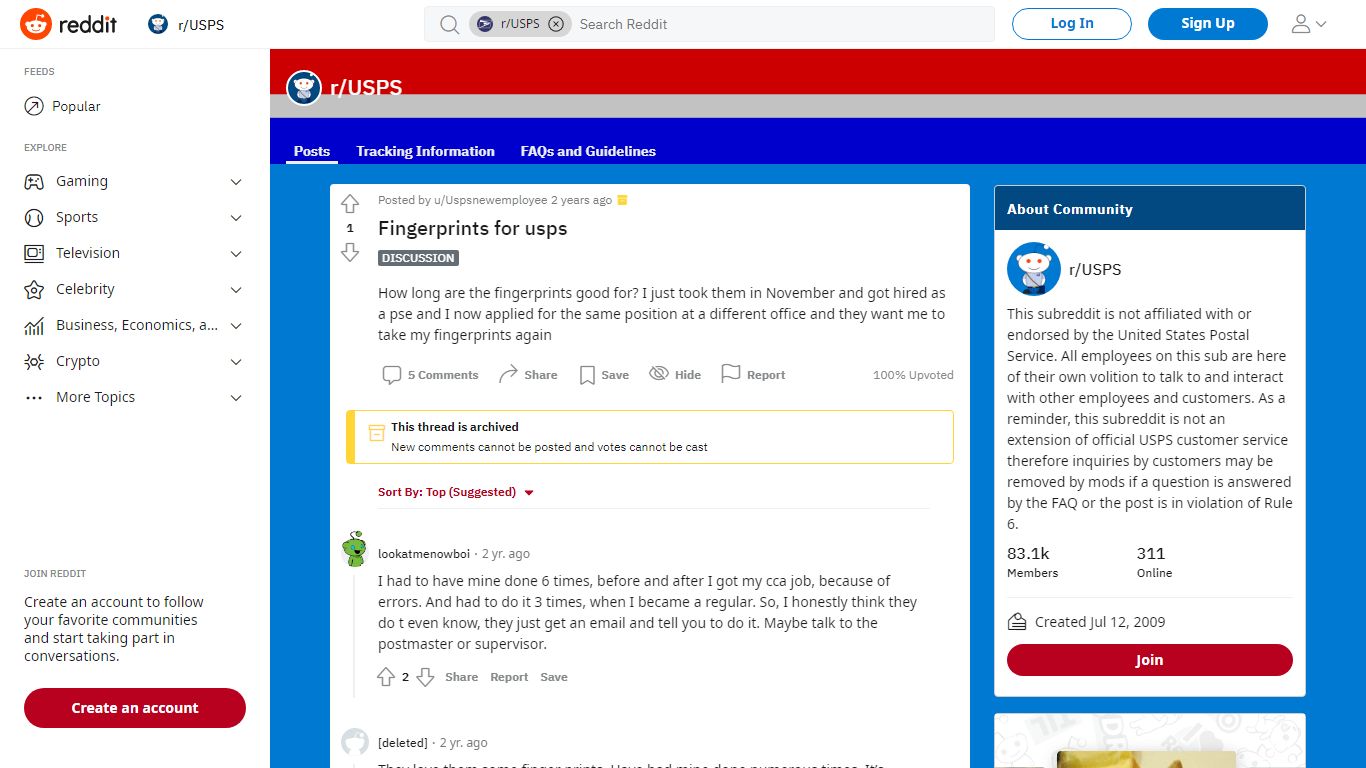
Task: Switch to Tracking Information tab
Action: 425,151
